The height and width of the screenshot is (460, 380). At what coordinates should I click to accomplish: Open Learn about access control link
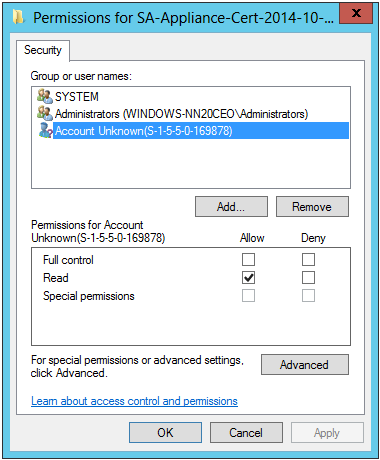click(x=134, y=401)
